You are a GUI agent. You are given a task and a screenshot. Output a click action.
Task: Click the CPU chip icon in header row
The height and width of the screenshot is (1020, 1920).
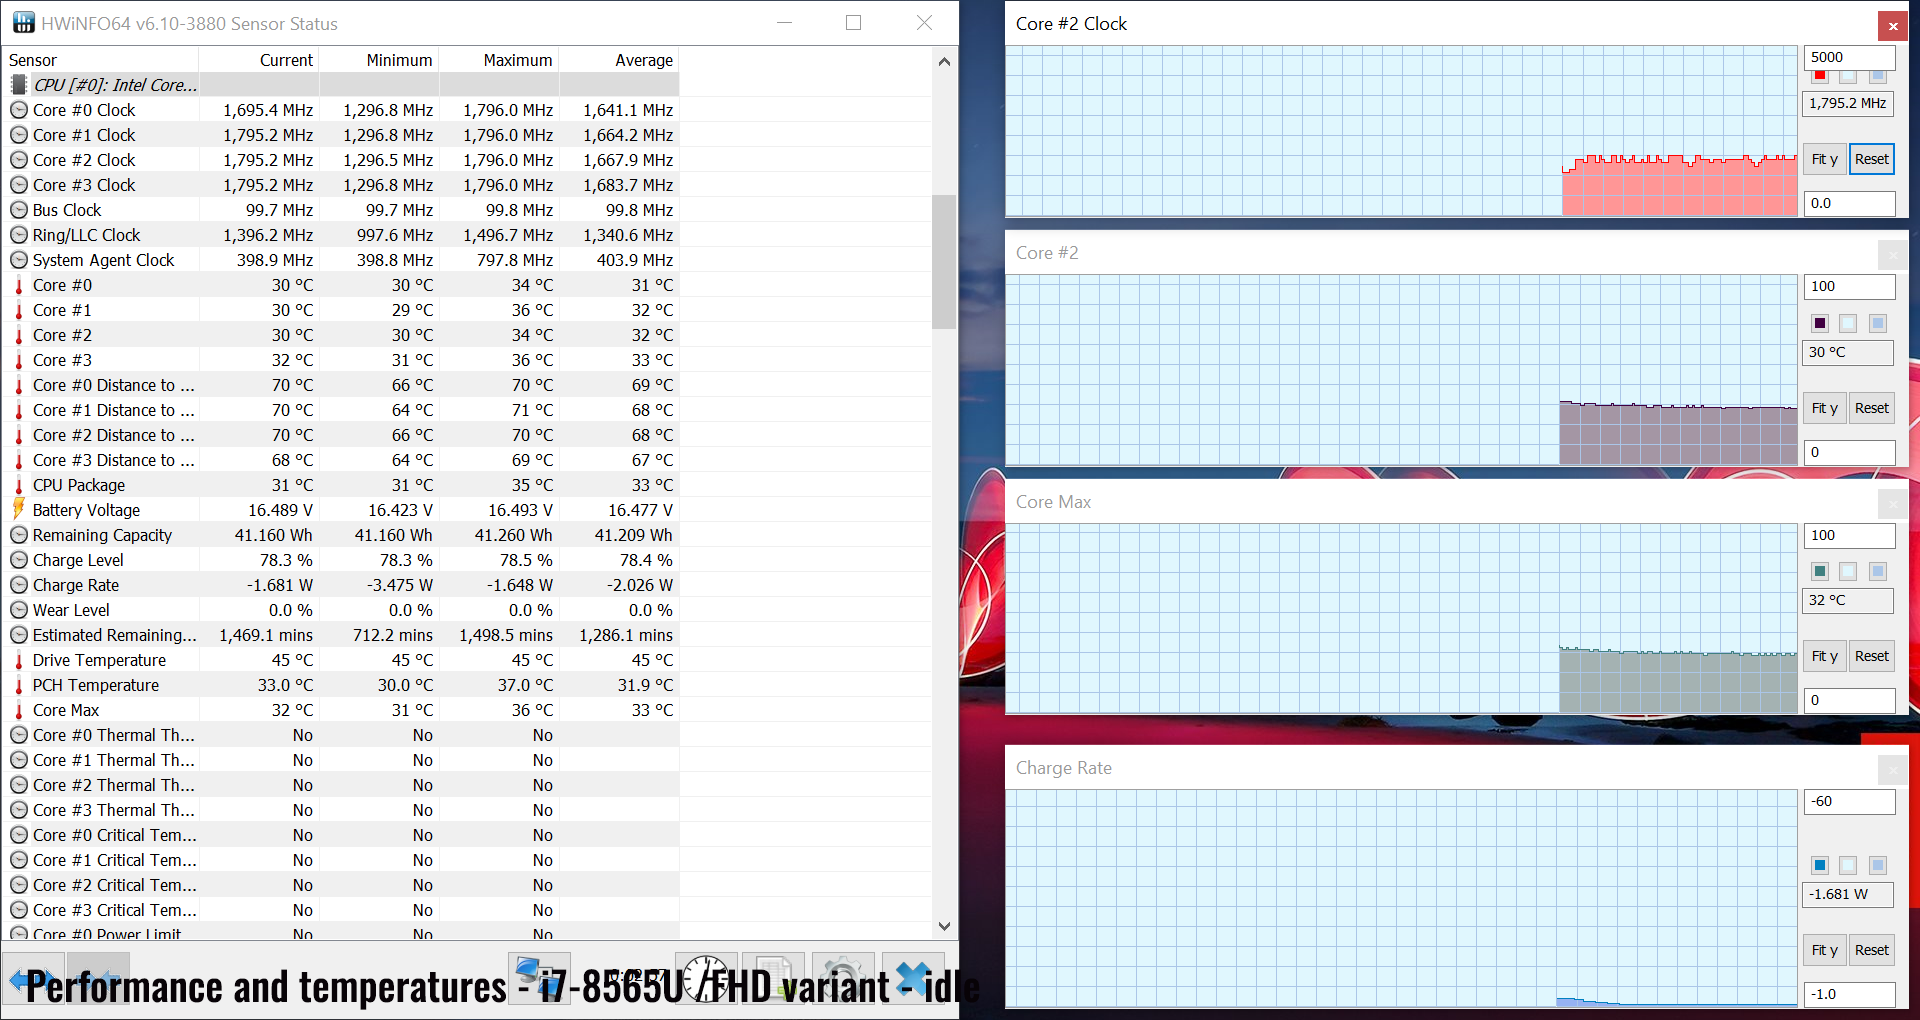(19, 85)
